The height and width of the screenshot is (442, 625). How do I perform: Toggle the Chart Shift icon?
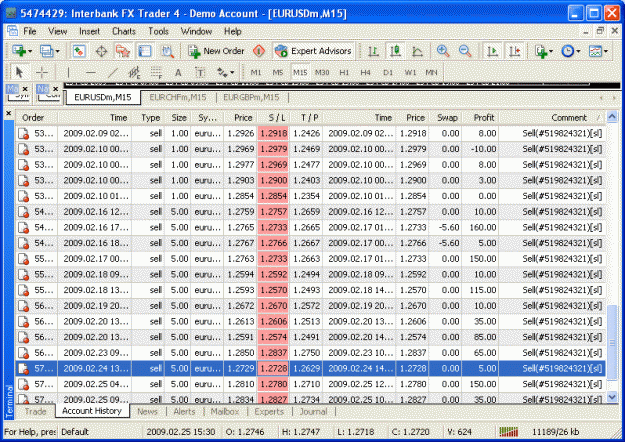tap(515, 51)
